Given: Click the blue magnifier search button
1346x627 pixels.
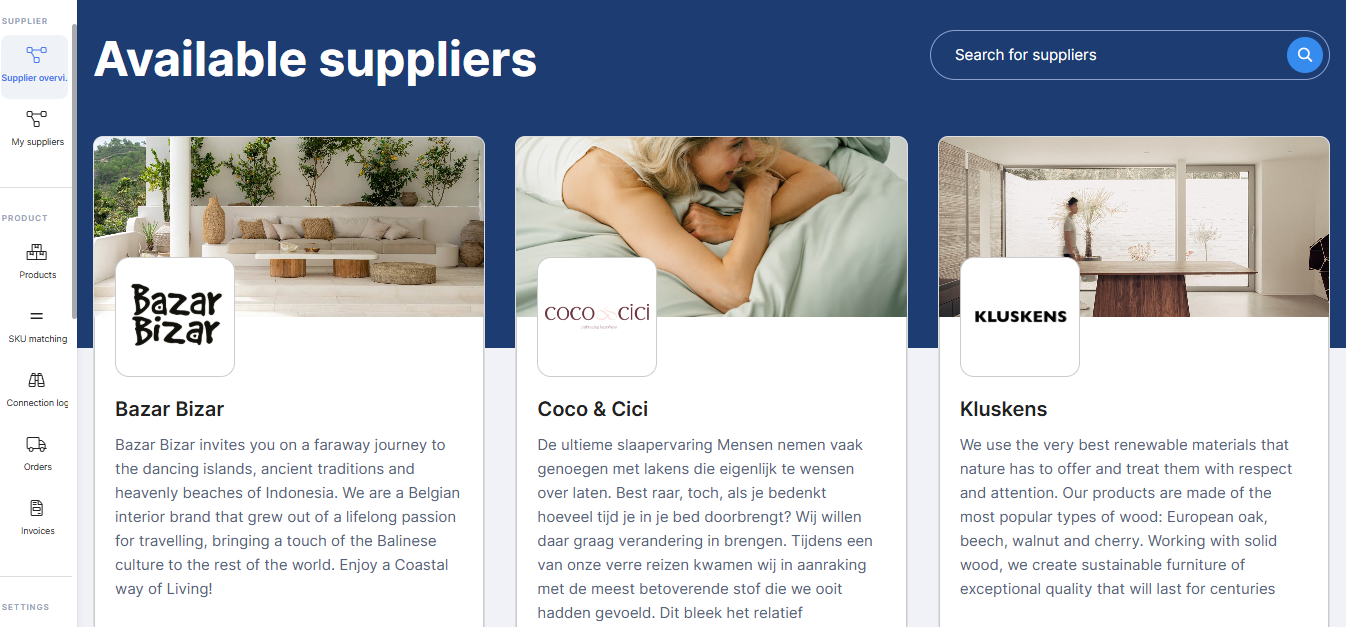Looking at the screenshot, I should pyautogui.click(x=1305, y=55).
